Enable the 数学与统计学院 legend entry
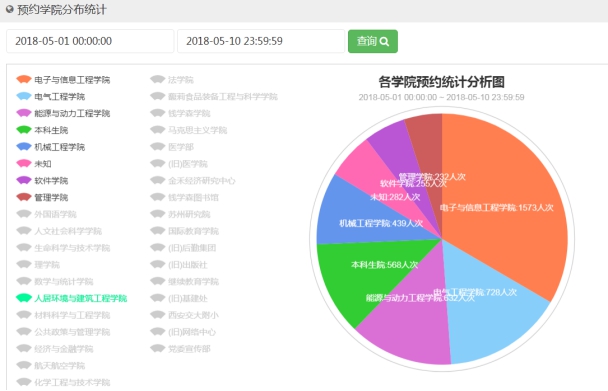The height and width of the screenshot is (391, 608). (x=55, y=281)
